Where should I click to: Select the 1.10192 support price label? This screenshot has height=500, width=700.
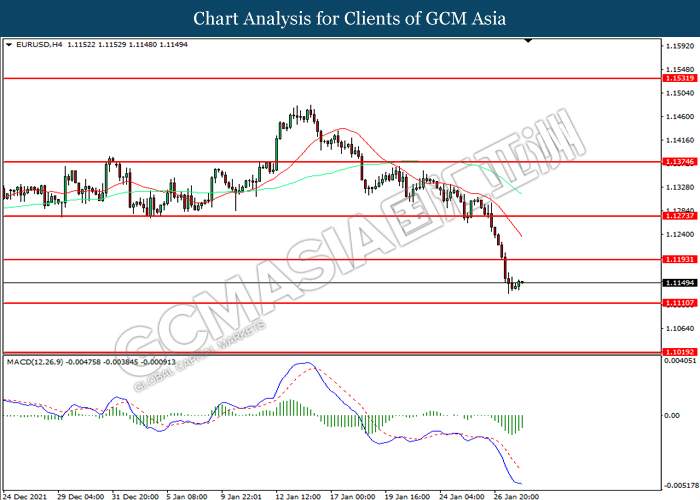[x=680, y=352]
